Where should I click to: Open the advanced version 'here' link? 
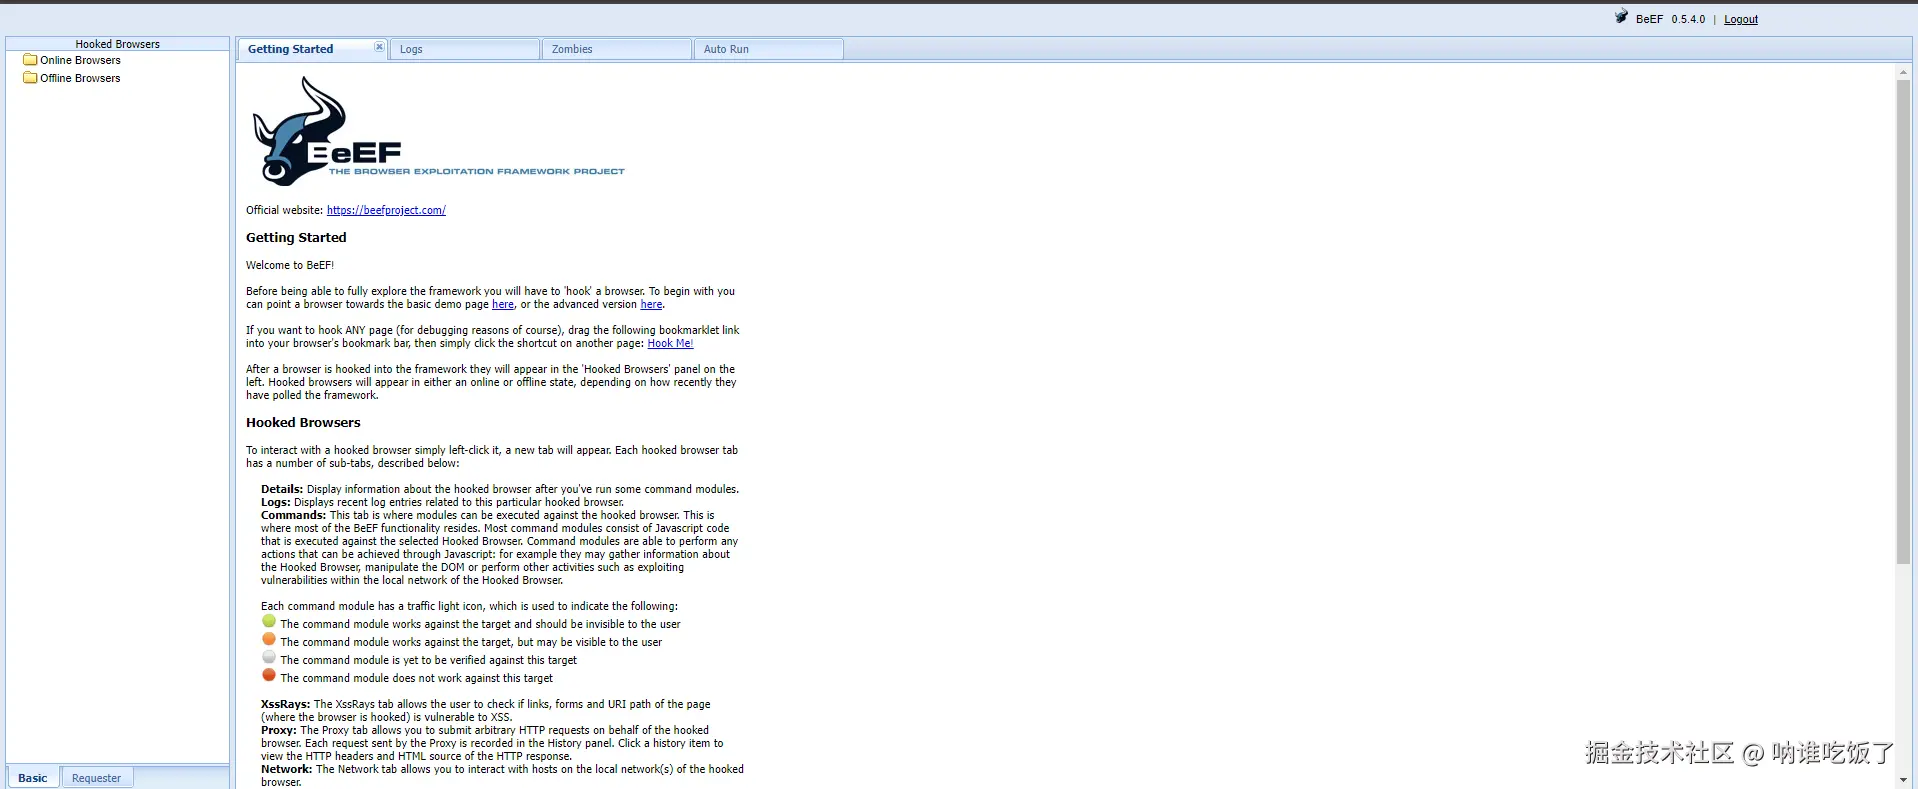coord(651,304)
